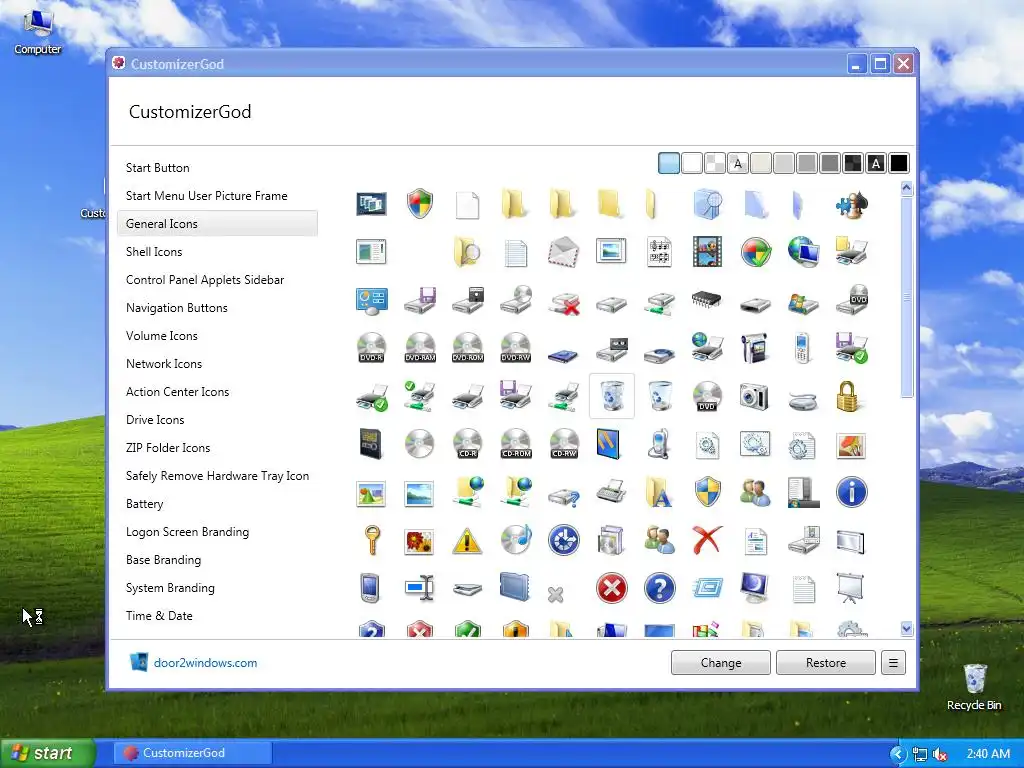Open the ZIP Folder Icons category

point(217,448)
